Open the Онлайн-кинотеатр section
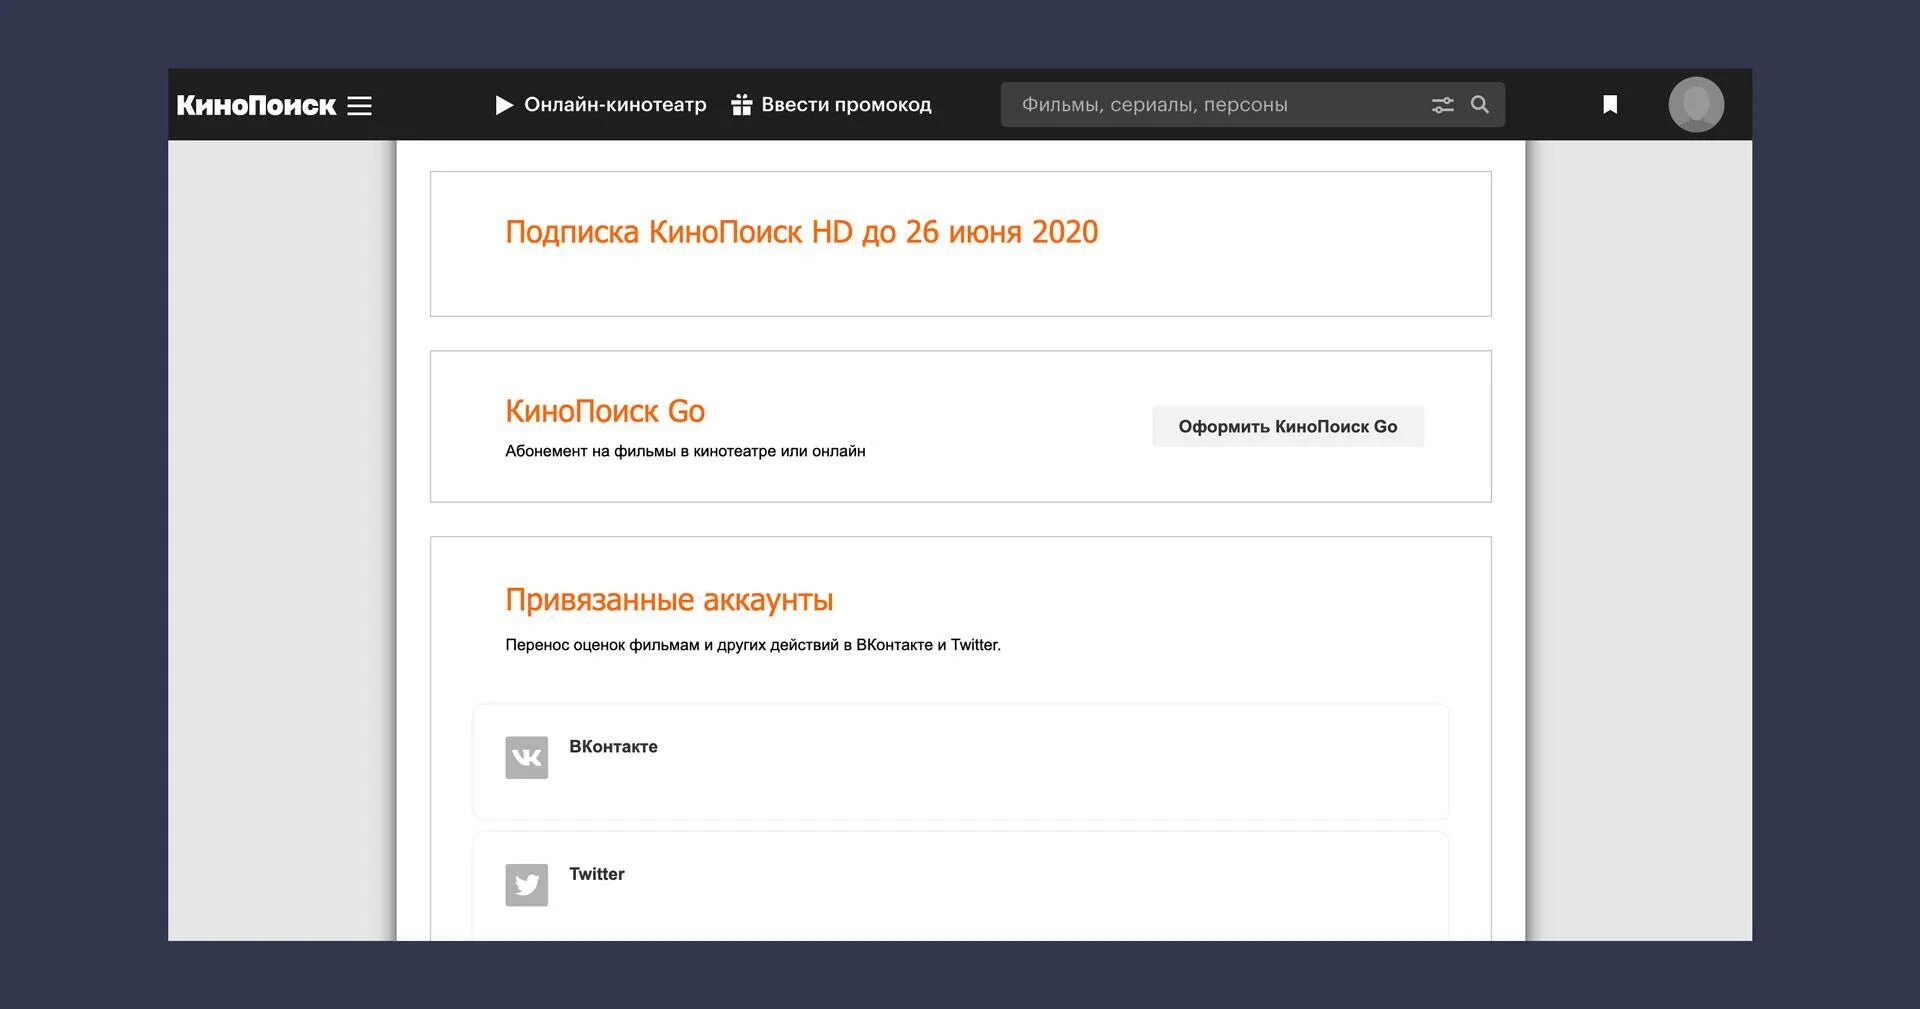1920x1009 pixels. pyautogui.click(x=601, y=104)
